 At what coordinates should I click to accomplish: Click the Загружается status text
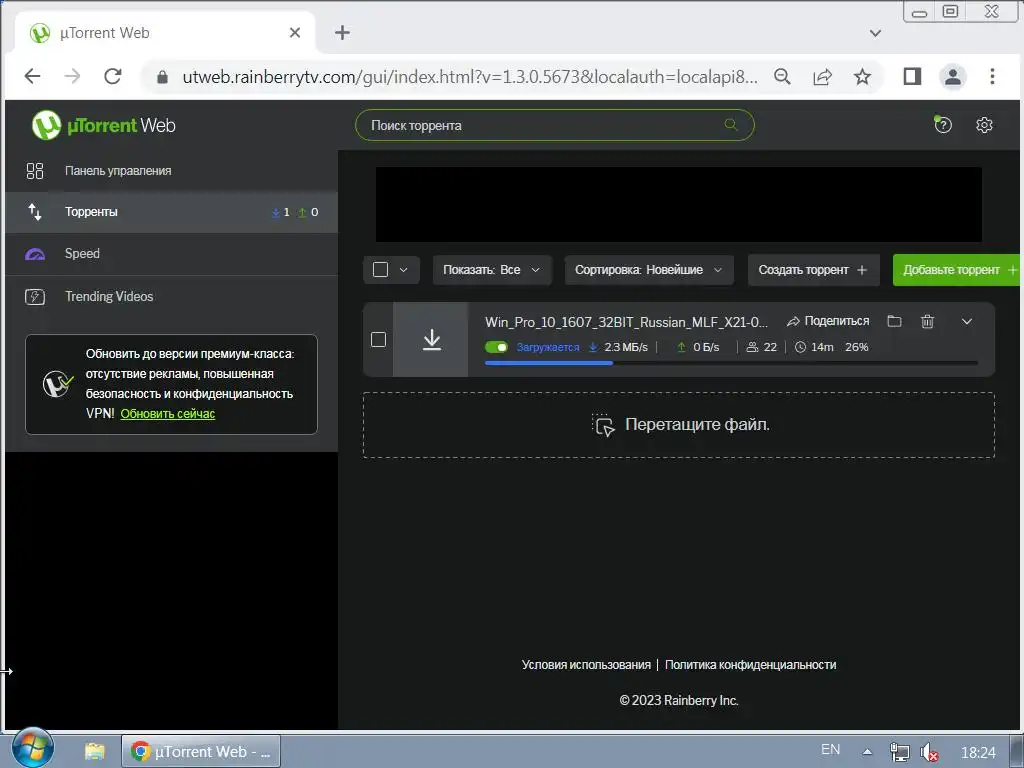click(547, 347)
